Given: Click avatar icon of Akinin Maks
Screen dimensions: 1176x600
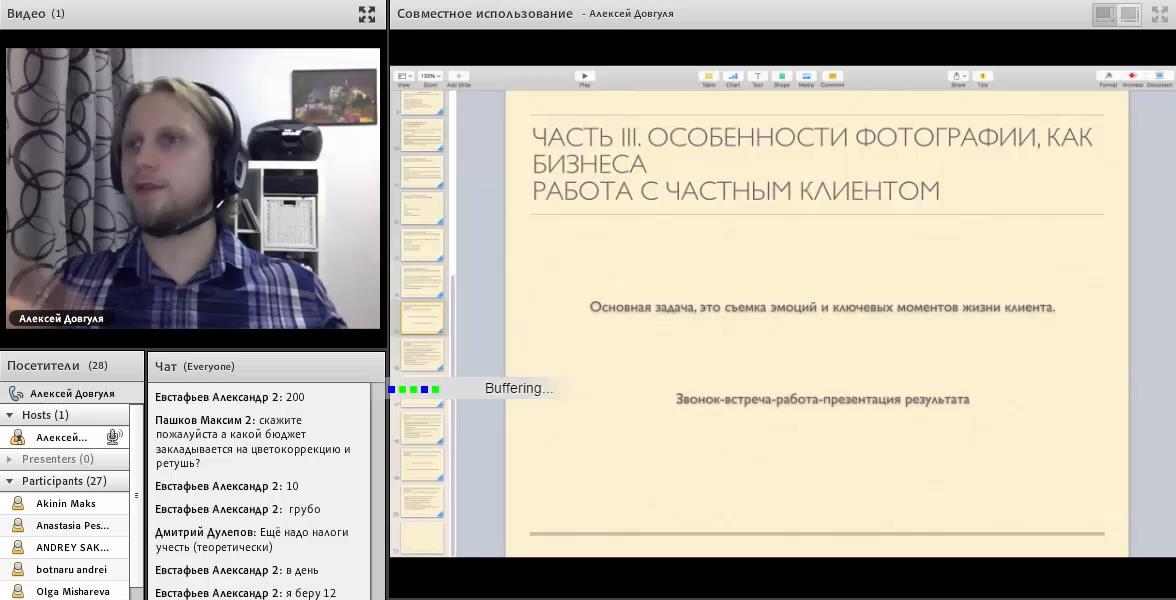Looking at the screenshot, I should point(18,503).
